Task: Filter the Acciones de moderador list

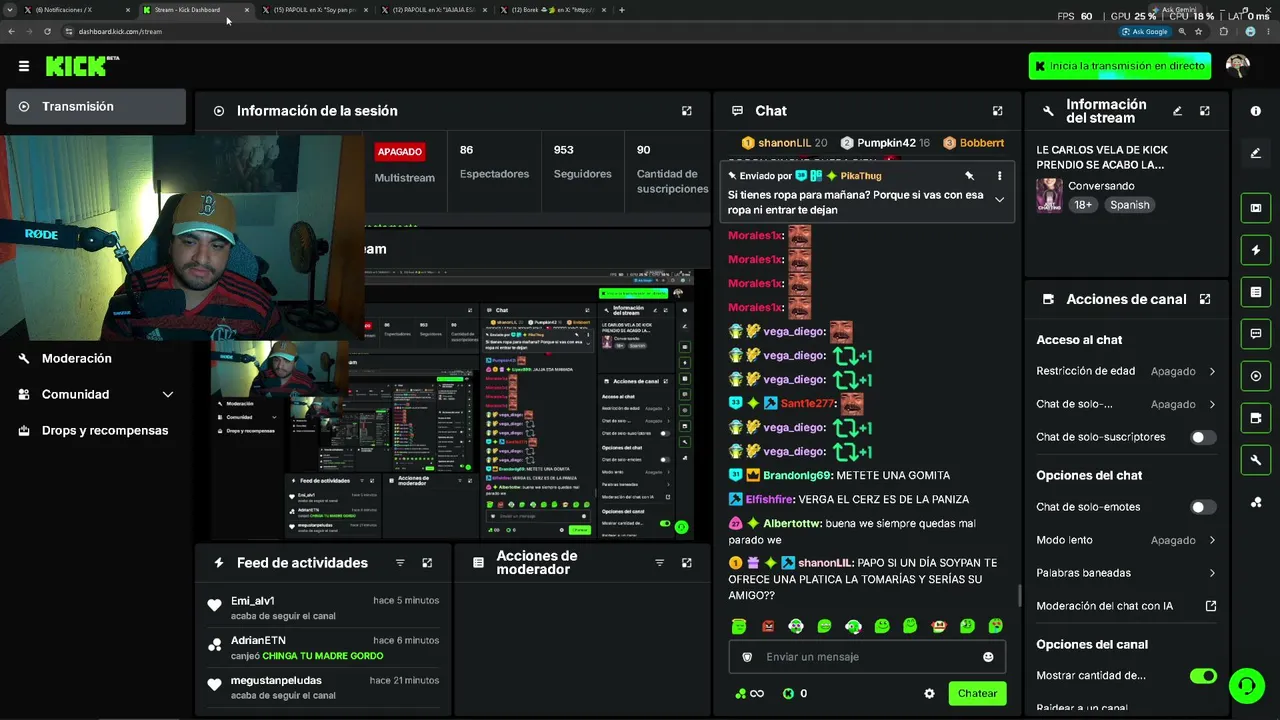Action: point(659,563)
